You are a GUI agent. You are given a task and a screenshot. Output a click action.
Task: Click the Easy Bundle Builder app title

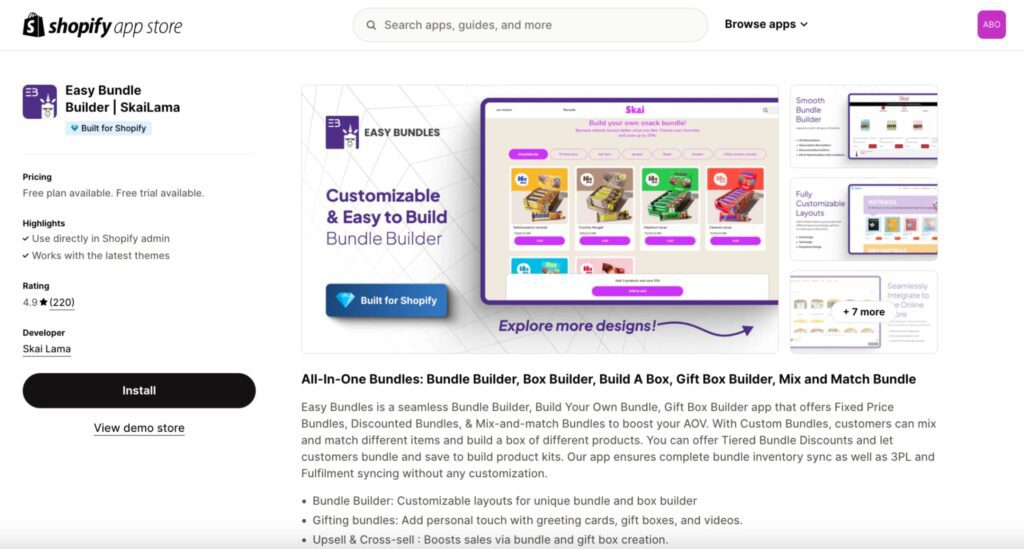point(122,98)
